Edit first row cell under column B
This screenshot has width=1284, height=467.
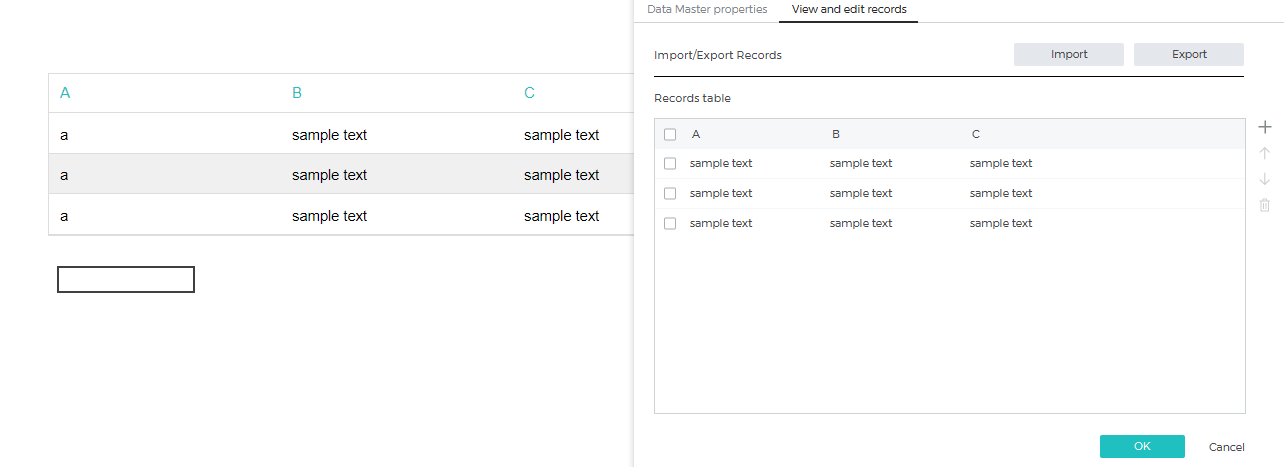861,163
